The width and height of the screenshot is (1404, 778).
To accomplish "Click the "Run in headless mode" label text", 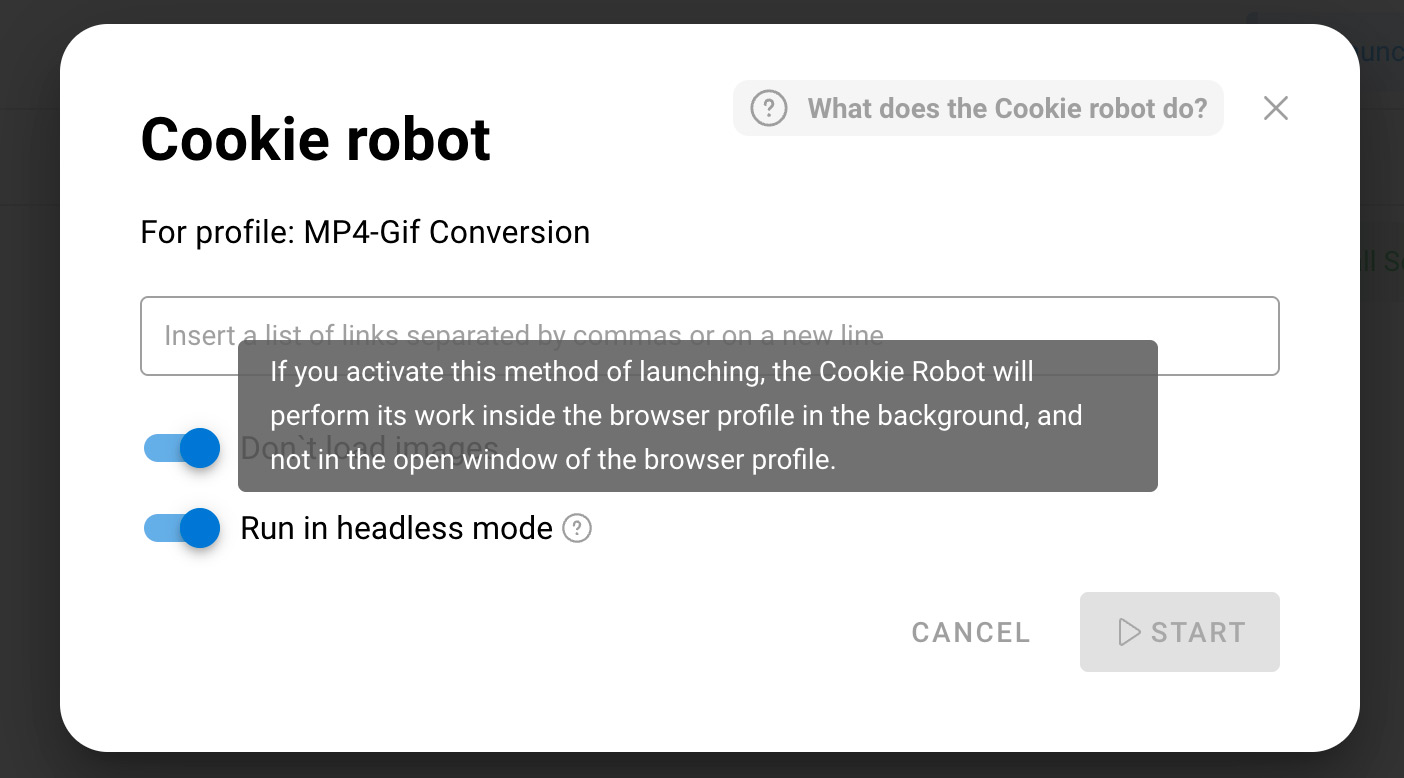I will point(396,528).
